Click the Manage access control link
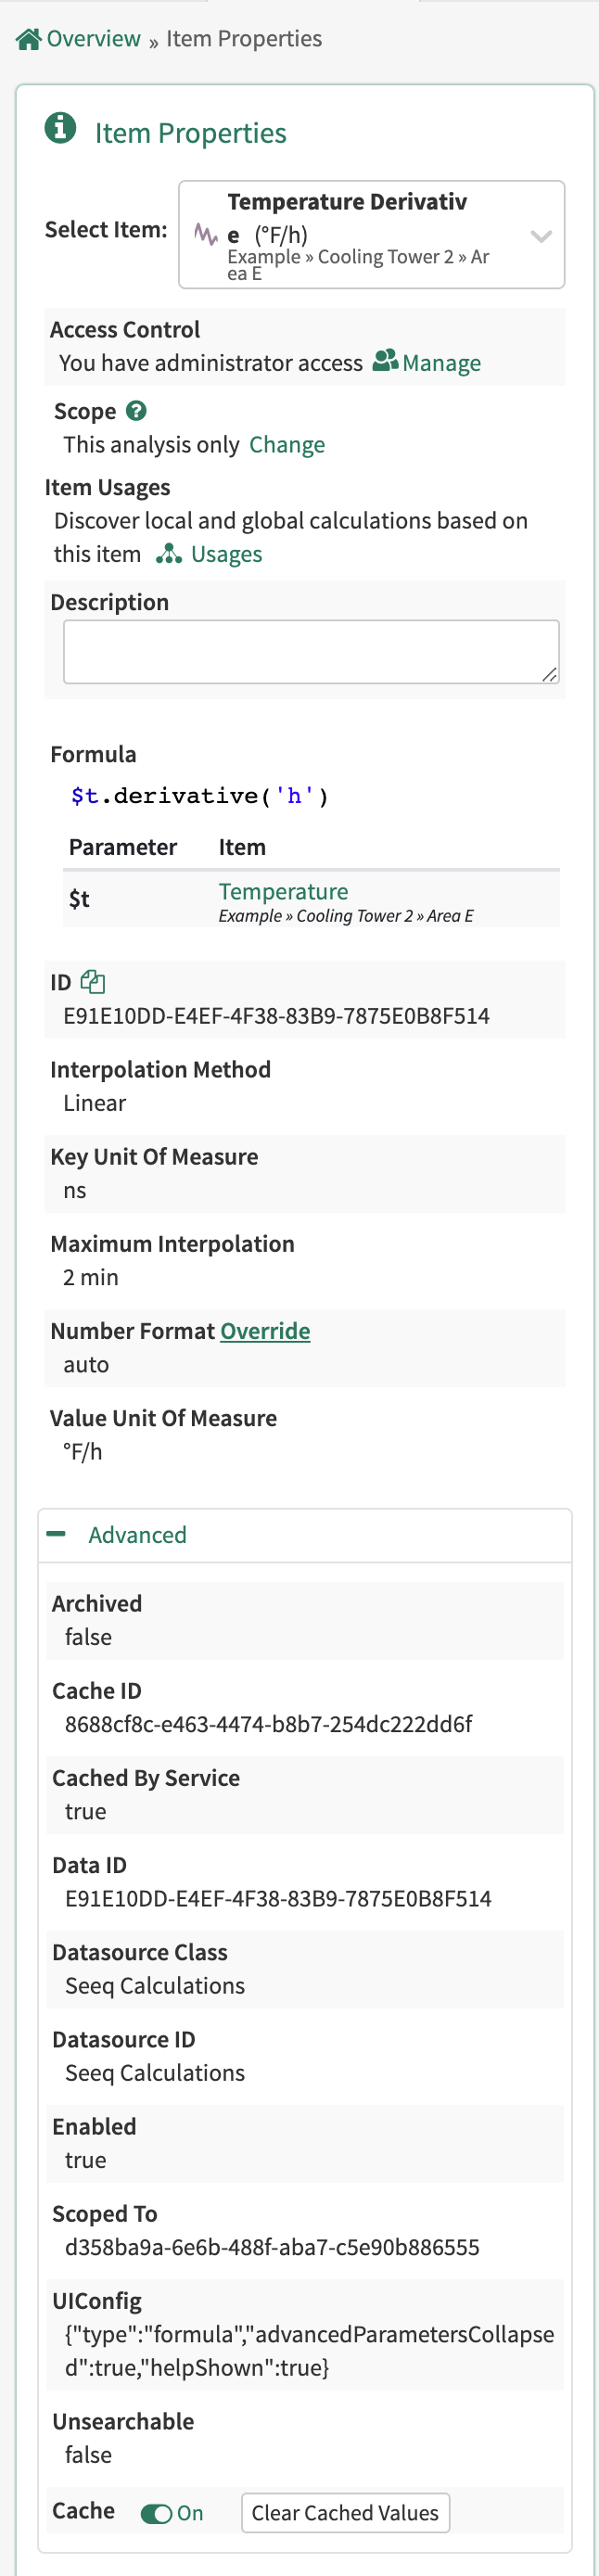The image size is (599, 2576). coord(441,363)
